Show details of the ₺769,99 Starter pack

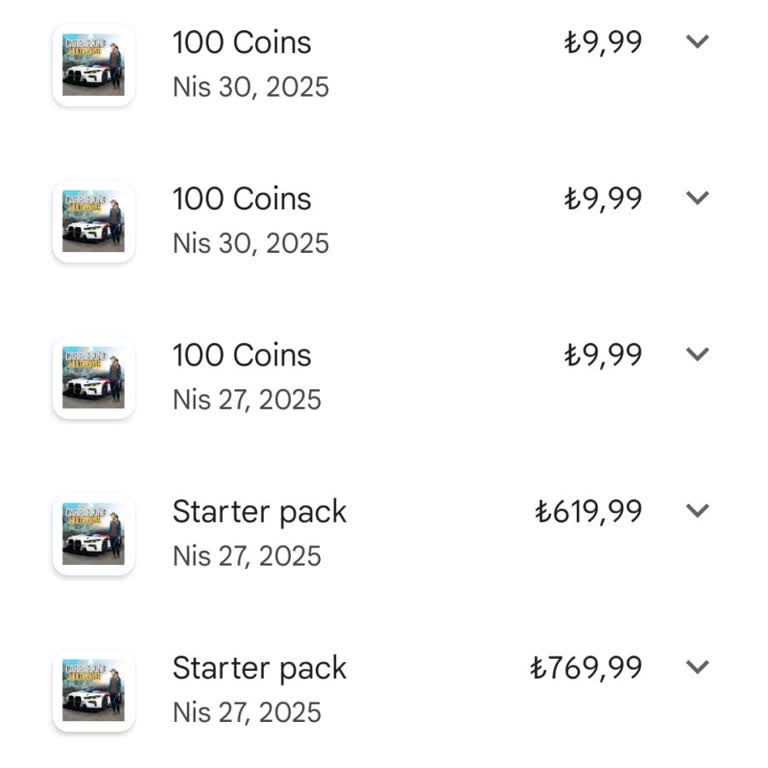pyautogui.click(x=698, y=667)
